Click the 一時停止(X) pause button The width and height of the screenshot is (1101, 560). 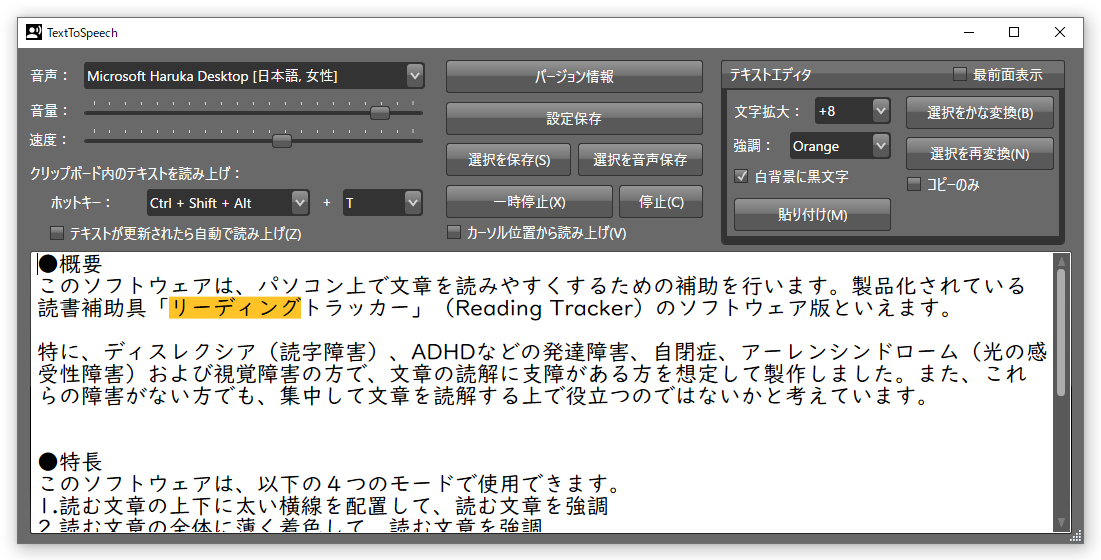pos(529,202)
